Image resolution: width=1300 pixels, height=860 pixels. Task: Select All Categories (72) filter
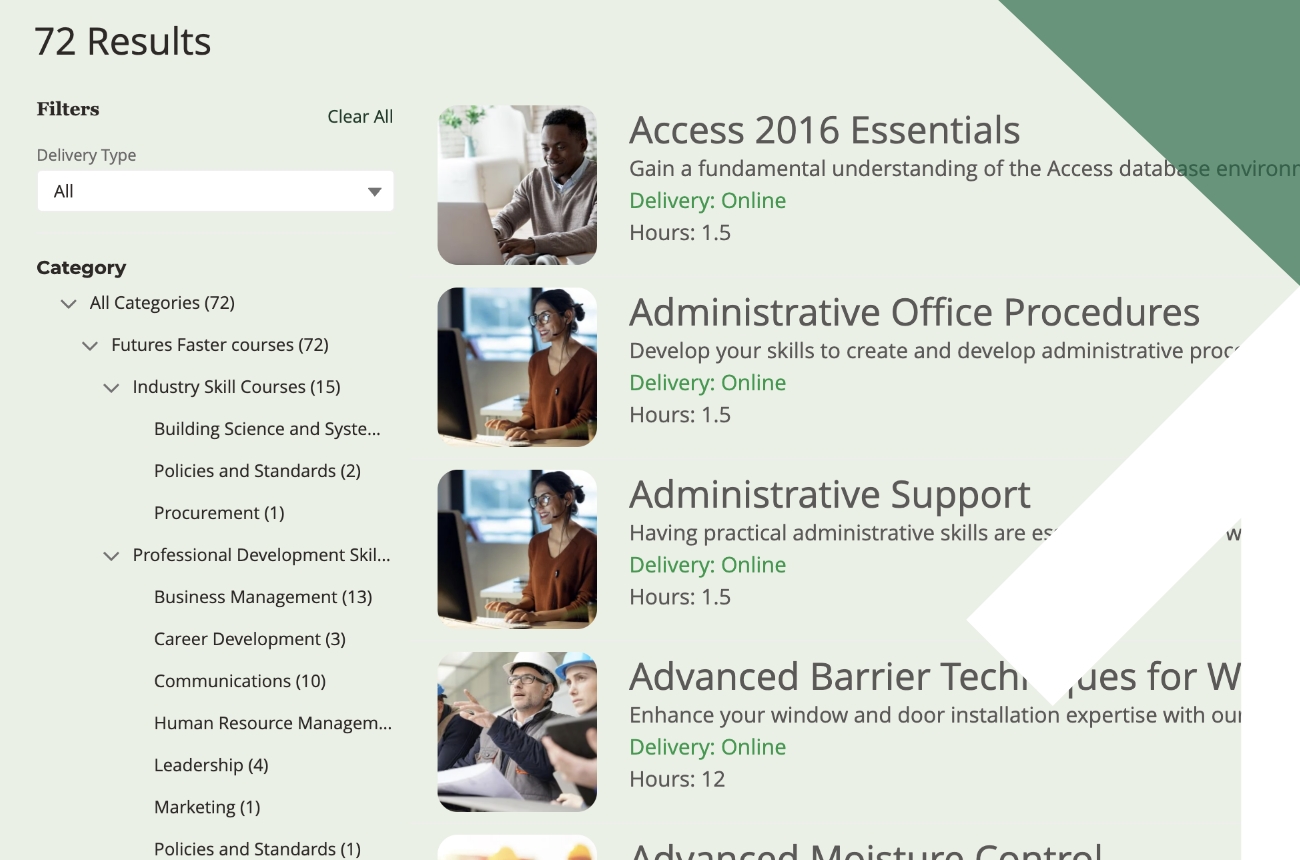pyautogui.click(x=162, y=303)
